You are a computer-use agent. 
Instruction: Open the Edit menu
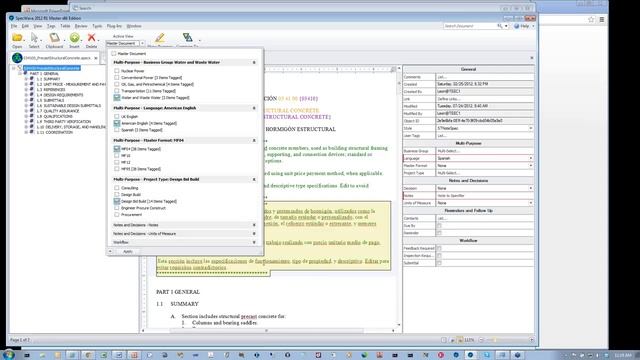click(25, 26)
